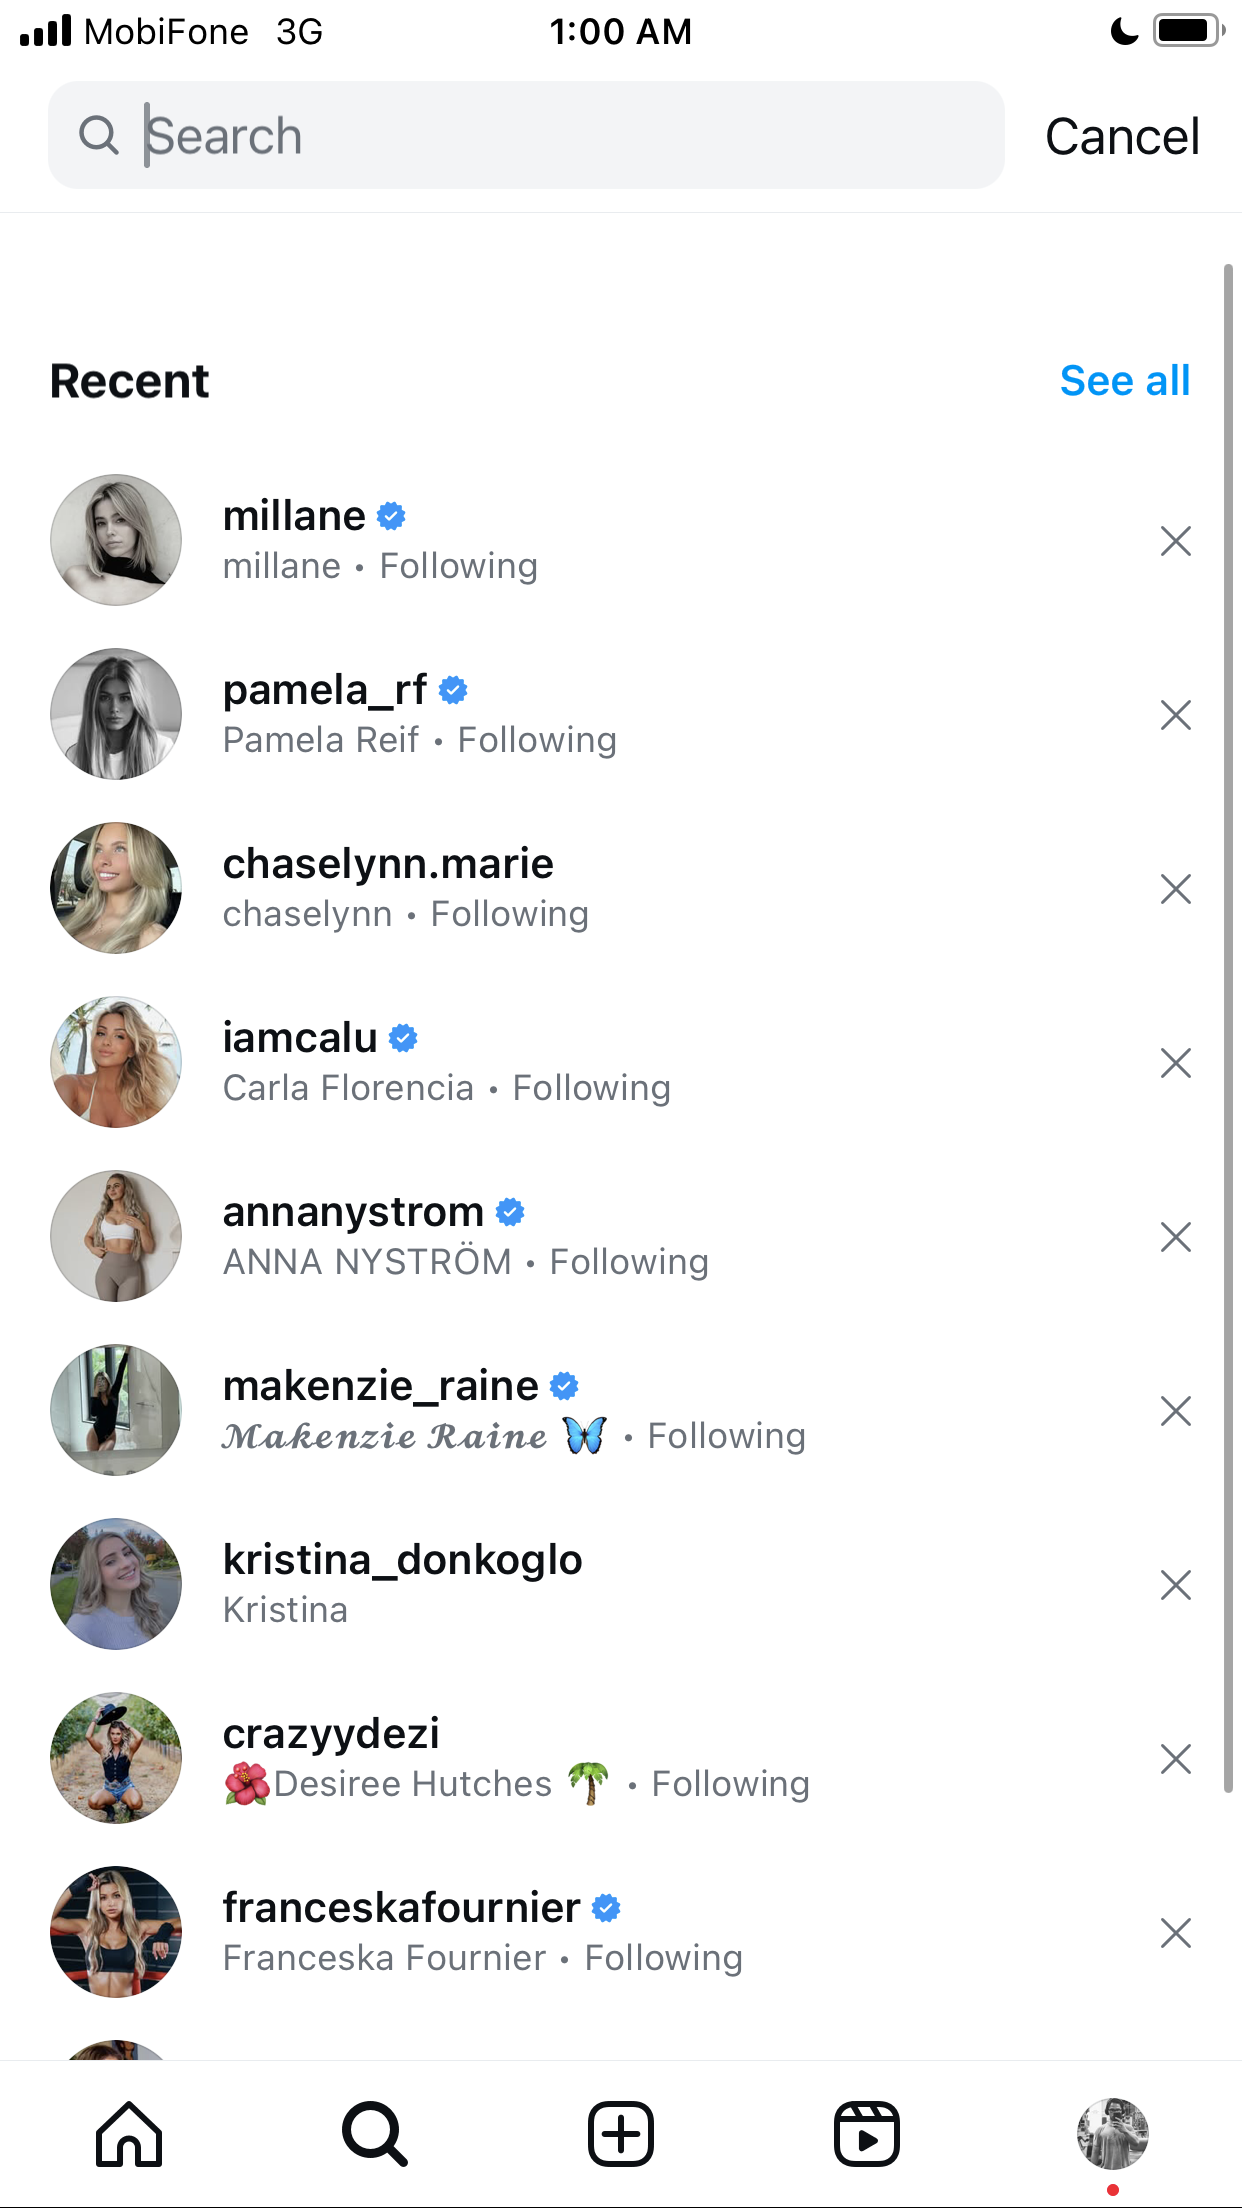Remove franceskafournier from recent list
Screen dimensions: 1242x2208
coord(1176,1933)
